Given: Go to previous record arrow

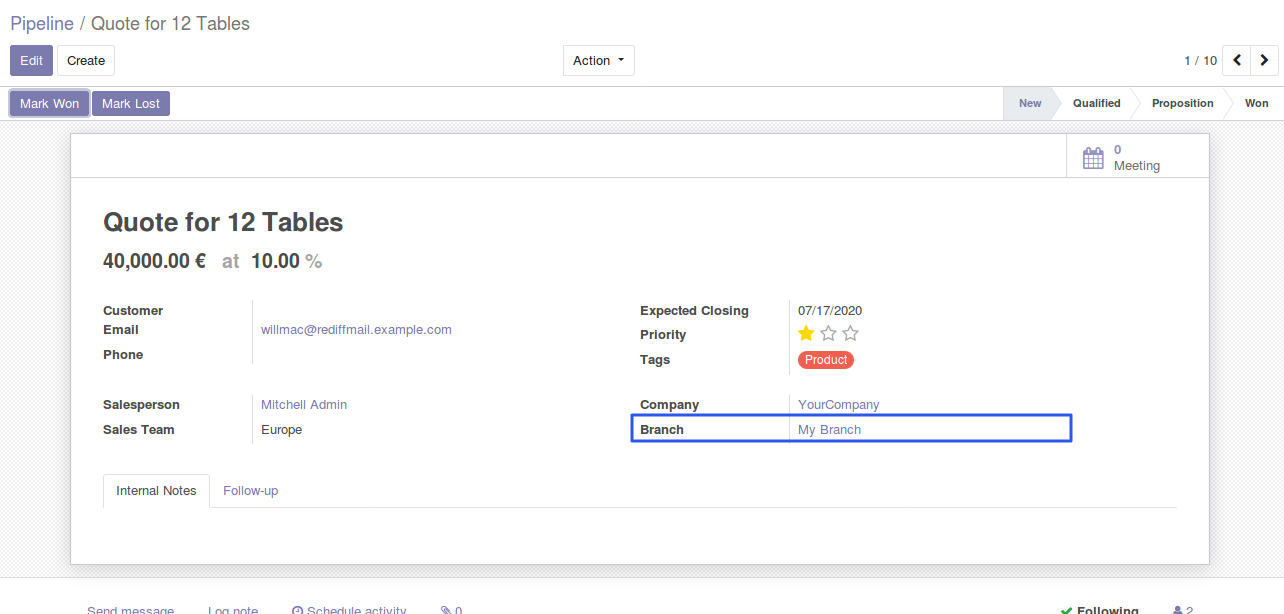Looking at the screenshot, I should [1237, 61].
